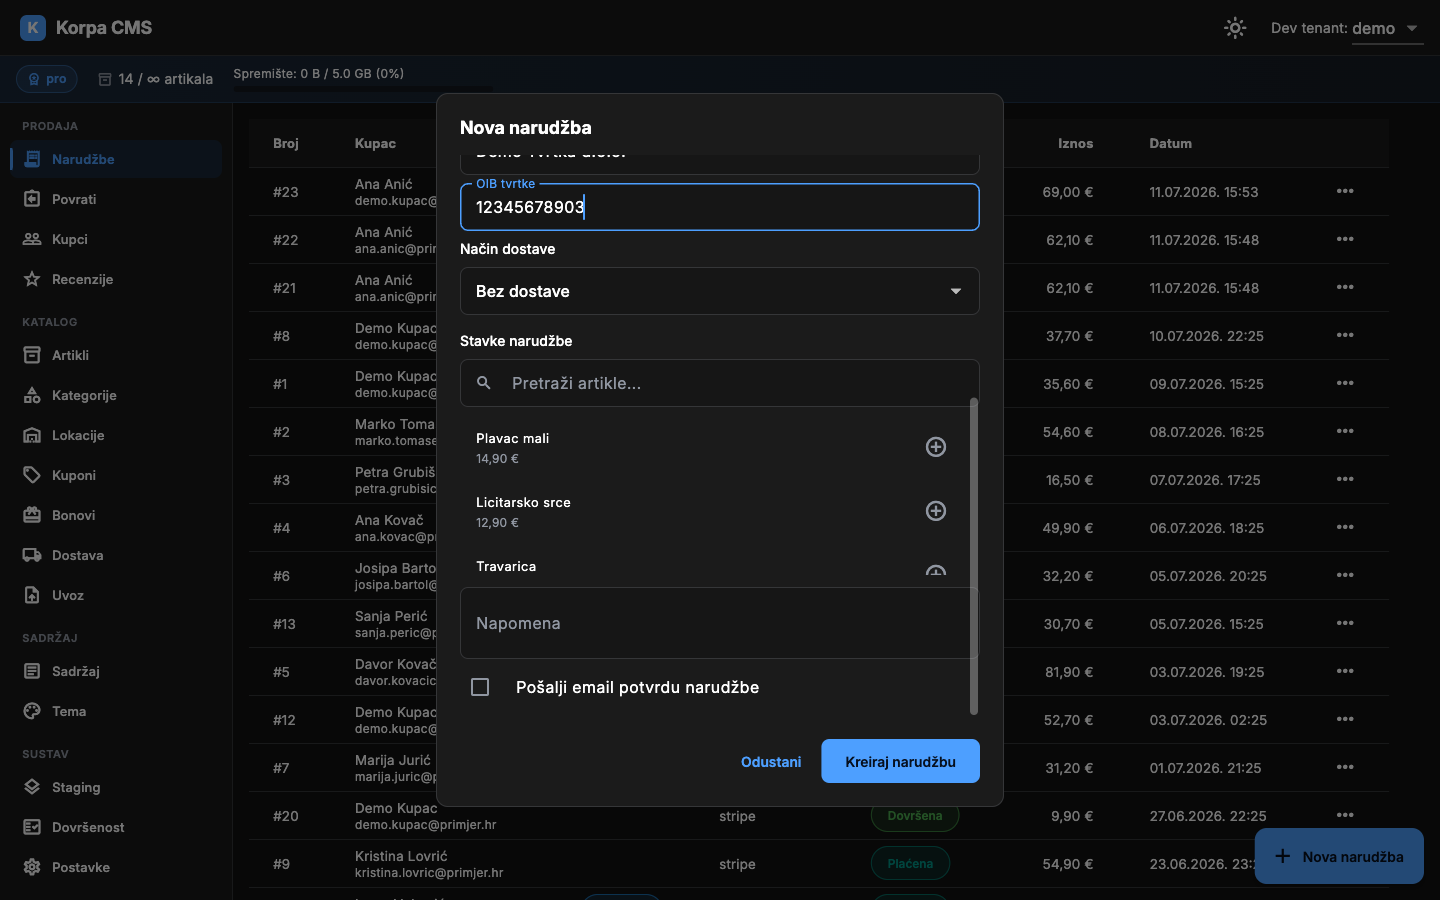Click the dialog vertical scrollbar
The width and height of the screenshot is (1440, 900).
(974, 556)
